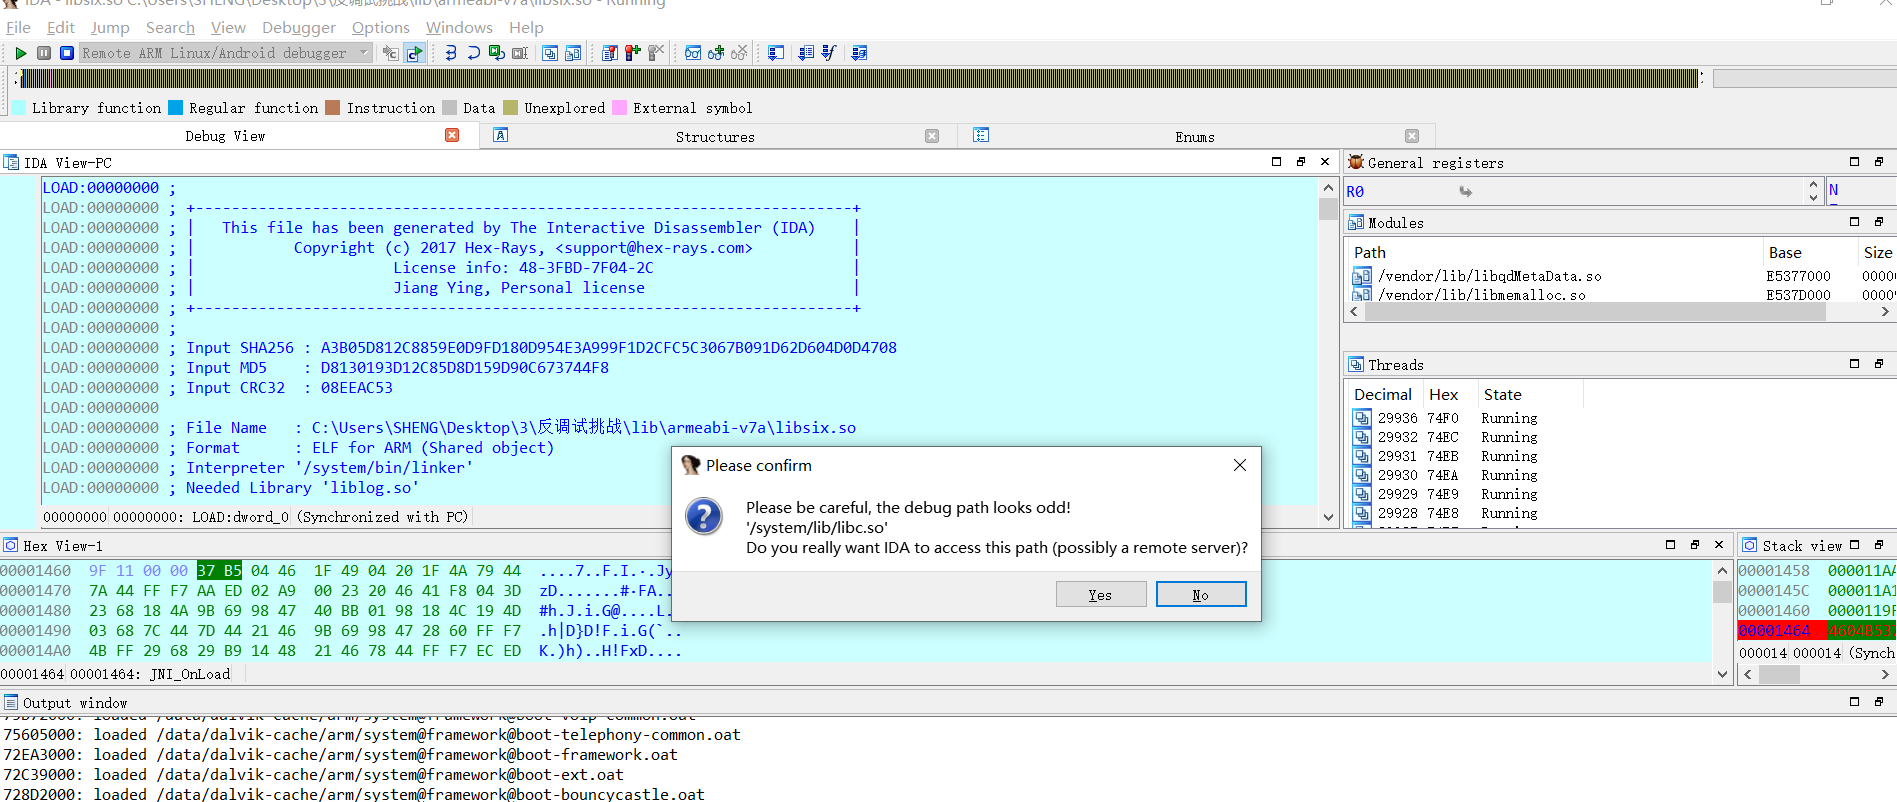Click the Step over toolbar icon

click(473, 53)
